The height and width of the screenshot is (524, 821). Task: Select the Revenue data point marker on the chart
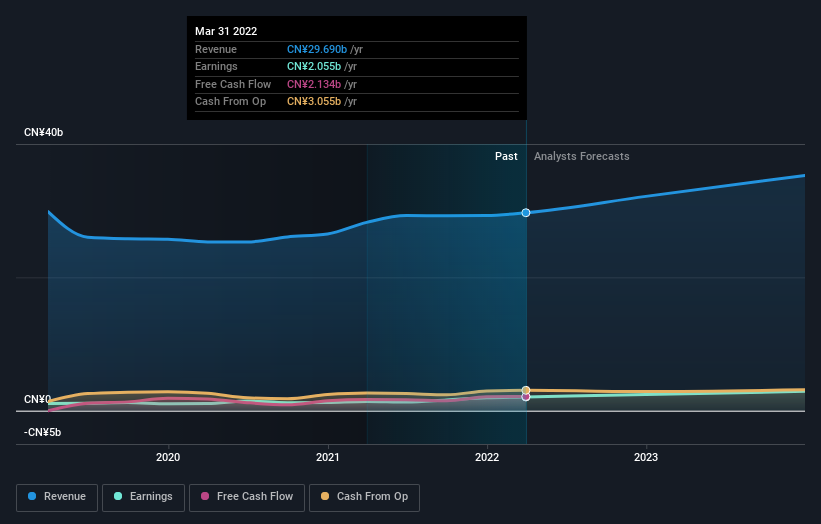526,213
